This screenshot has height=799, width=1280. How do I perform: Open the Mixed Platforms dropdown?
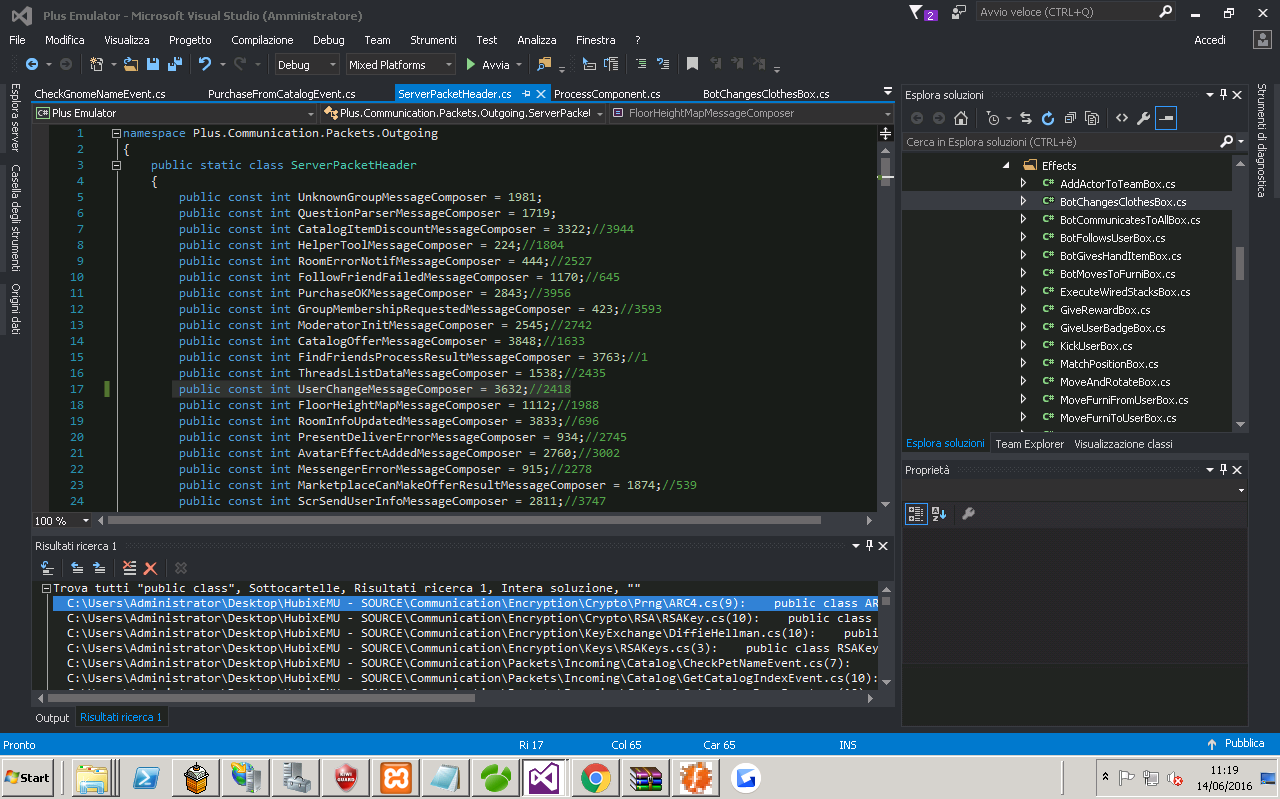click(449, 65)
